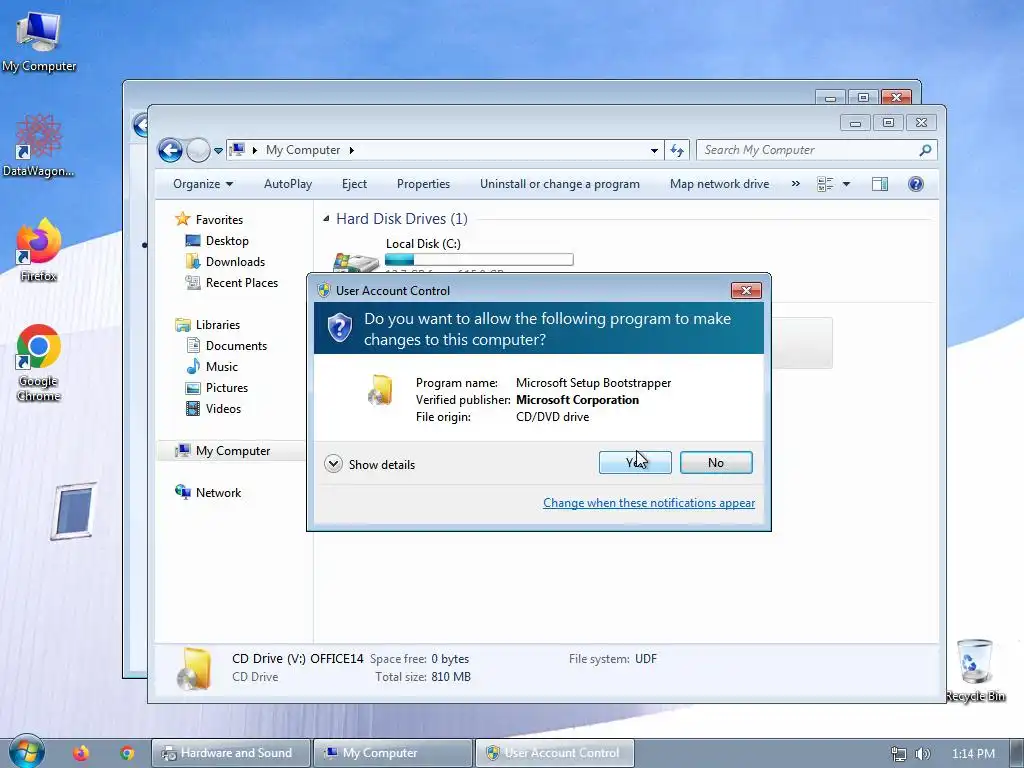The height and width of the screenshot is (768, 1024).
Task: Show more toolbar commands chevron
Action: 795,184
